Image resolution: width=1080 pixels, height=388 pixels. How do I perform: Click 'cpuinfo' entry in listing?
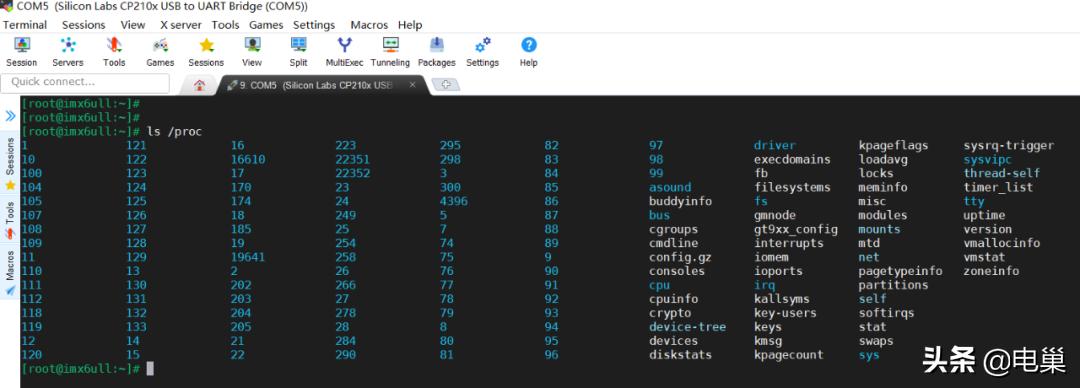[x=674, y=299]
